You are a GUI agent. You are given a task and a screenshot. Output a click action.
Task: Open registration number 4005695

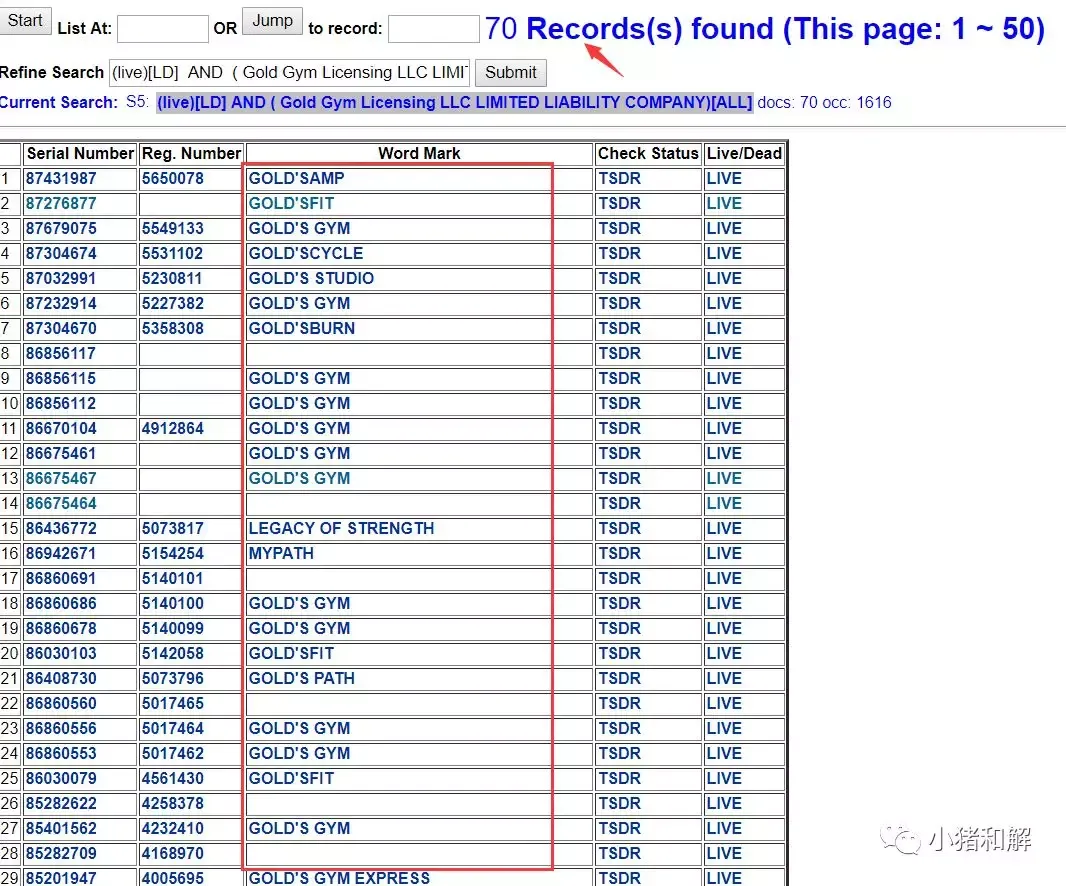(x=173, y=878)
